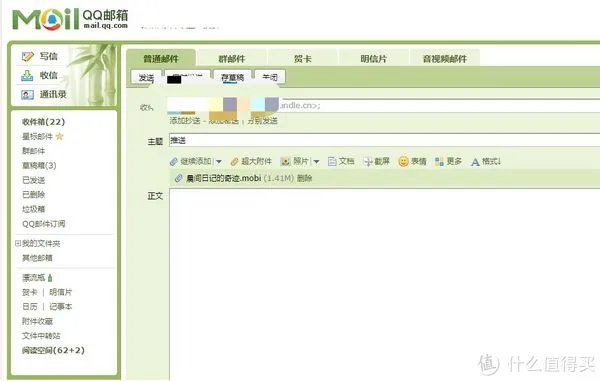
Task: Open the 群邮件 folder in sidebar
Action: click(x=34, y=151)
